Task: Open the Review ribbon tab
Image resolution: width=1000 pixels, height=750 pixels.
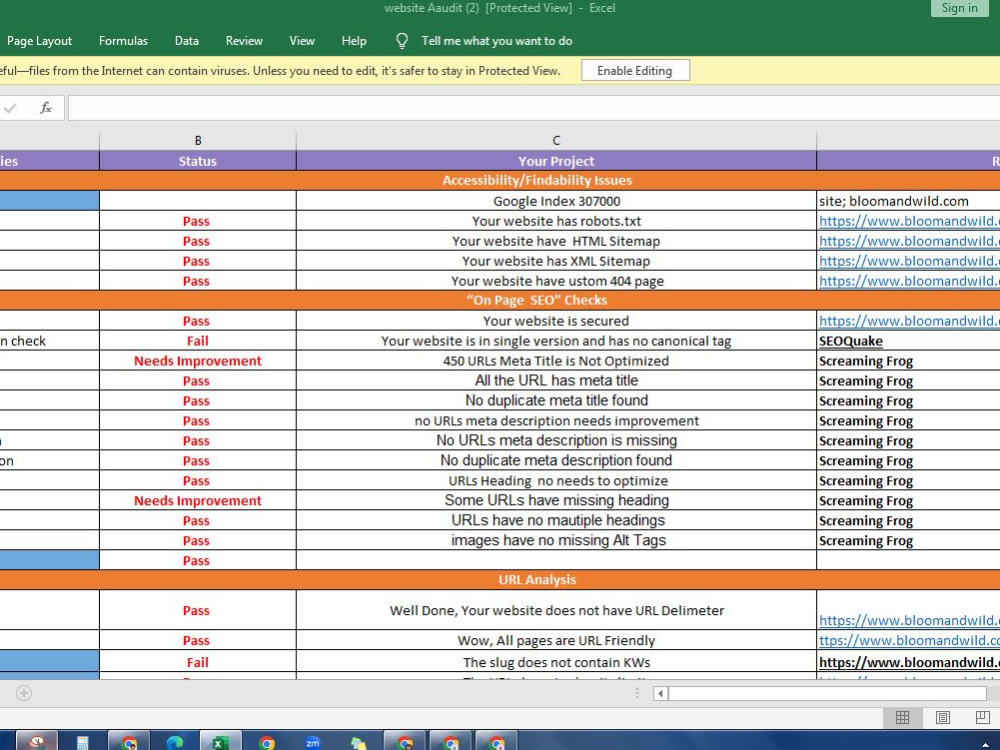Action: tap(244, 41)
